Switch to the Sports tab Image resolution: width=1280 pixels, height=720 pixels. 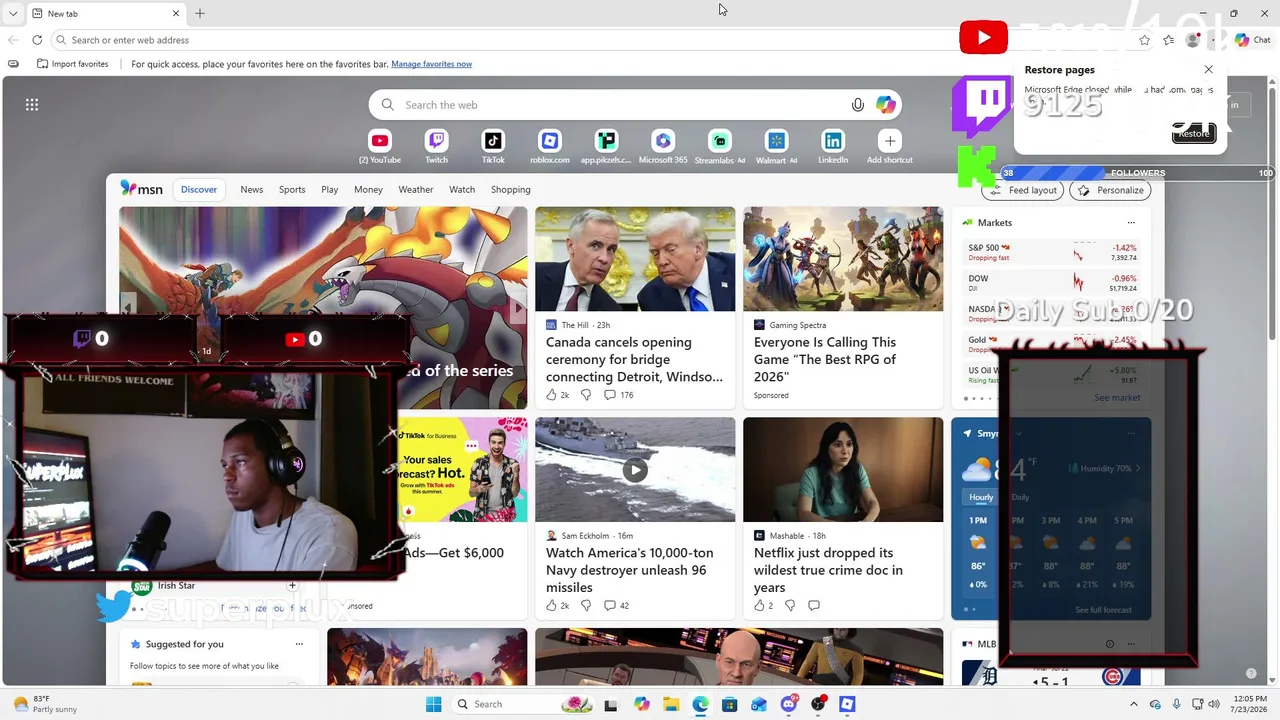292,189
